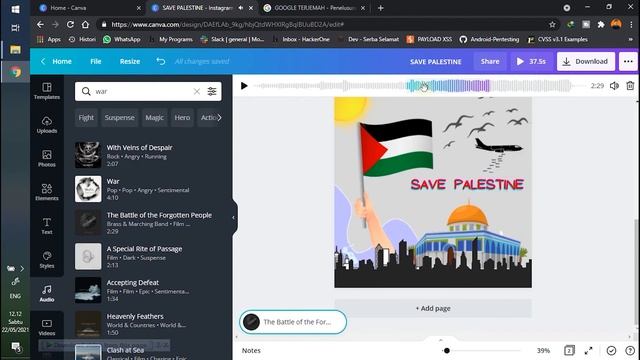Open File Explorer in the taskbar
The height and width of the screenshot is (360, 640).
(15, 50)
